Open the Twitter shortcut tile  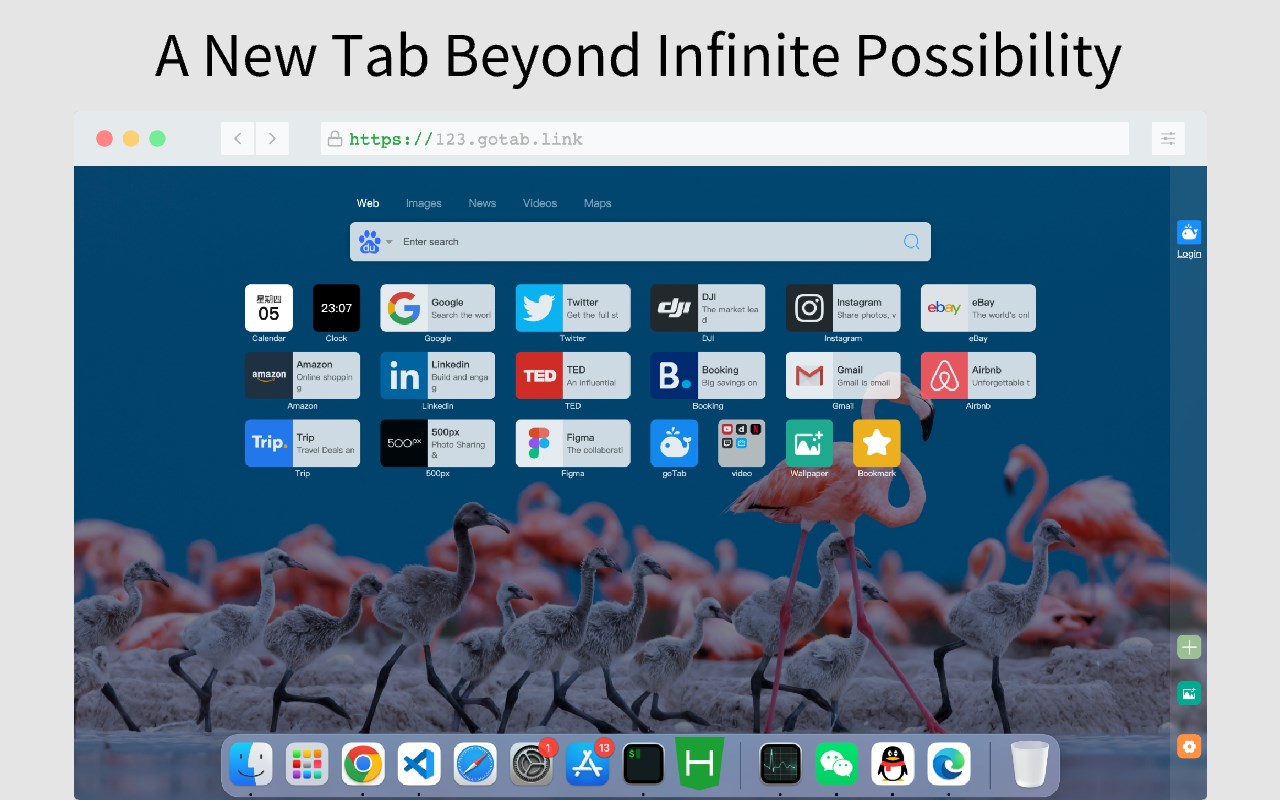(573, 307)
